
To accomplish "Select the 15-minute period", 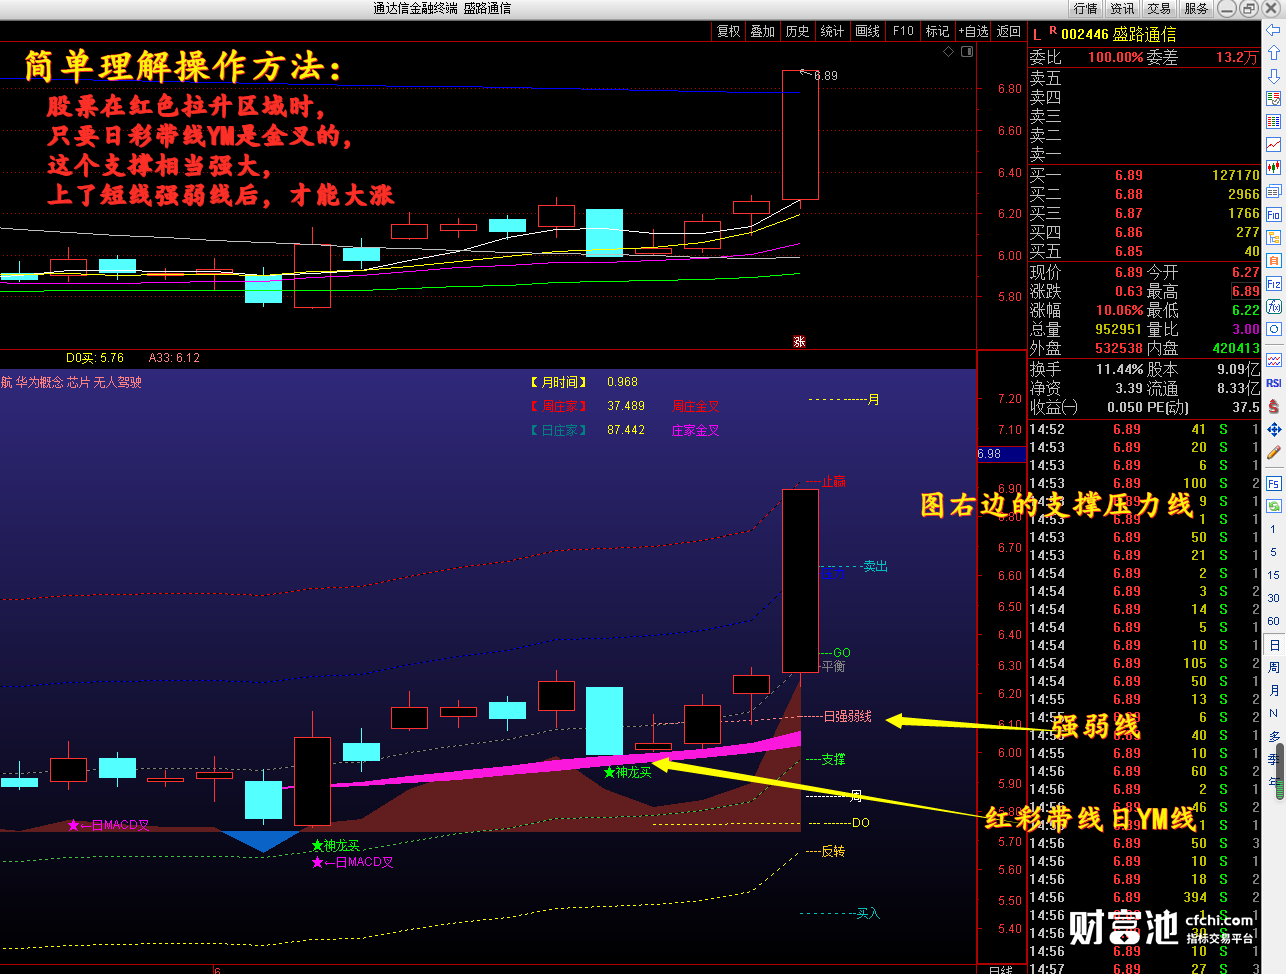I will tap(1273, 575).
